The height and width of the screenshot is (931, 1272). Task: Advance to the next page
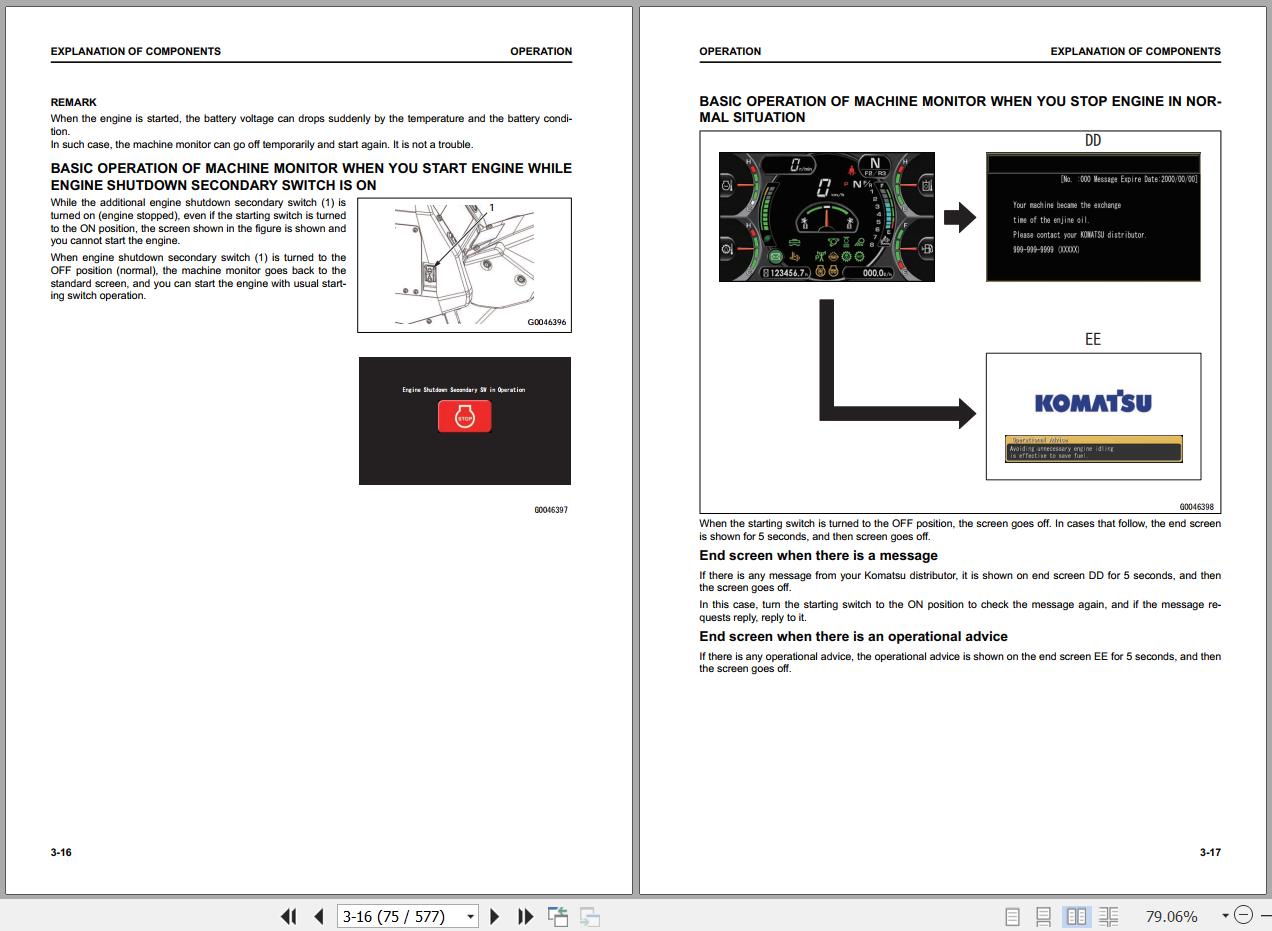click(x=494, y=916)
